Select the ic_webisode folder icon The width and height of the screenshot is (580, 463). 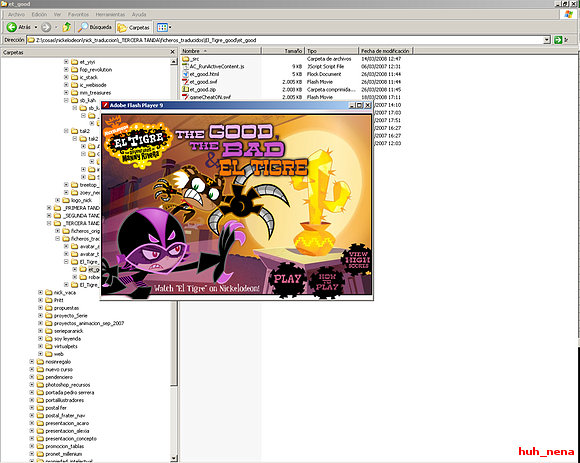point(74,85)
